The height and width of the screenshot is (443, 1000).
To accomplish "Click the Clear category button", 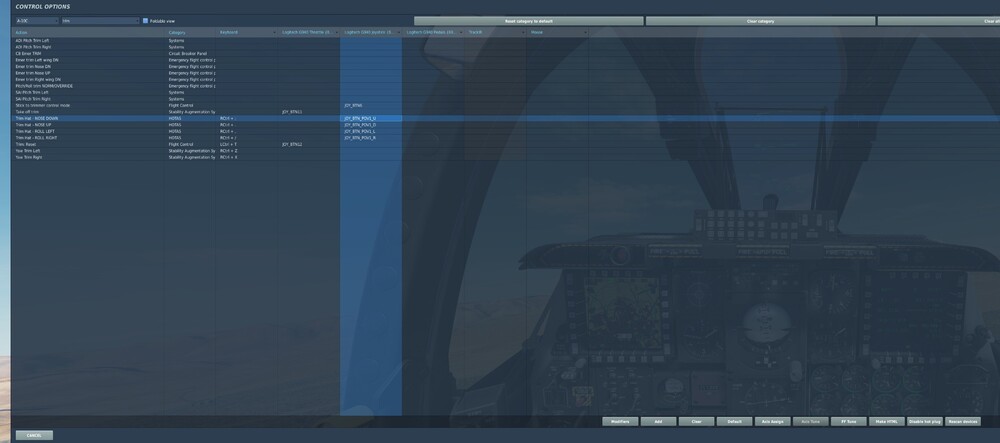I will click(x=760, y=21).
